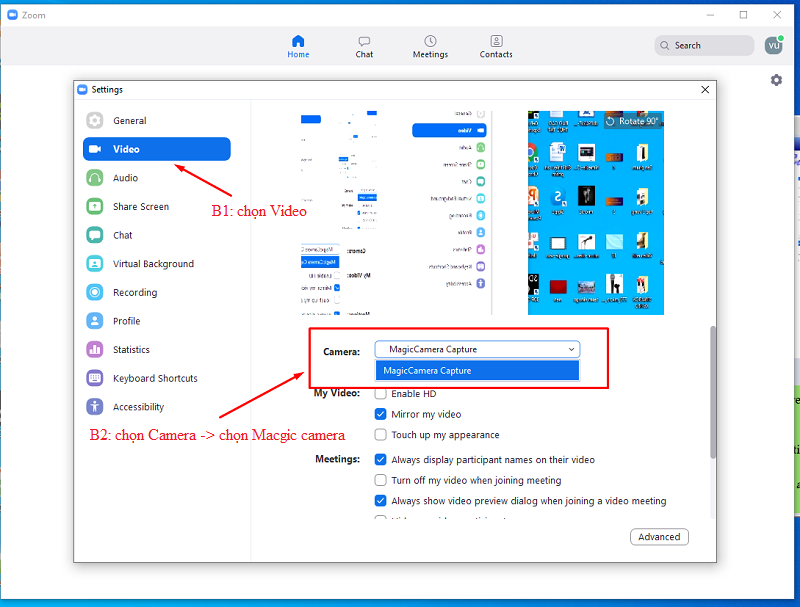Open Recording settings icon
The image size is (800, 607).
pos(94,292)
